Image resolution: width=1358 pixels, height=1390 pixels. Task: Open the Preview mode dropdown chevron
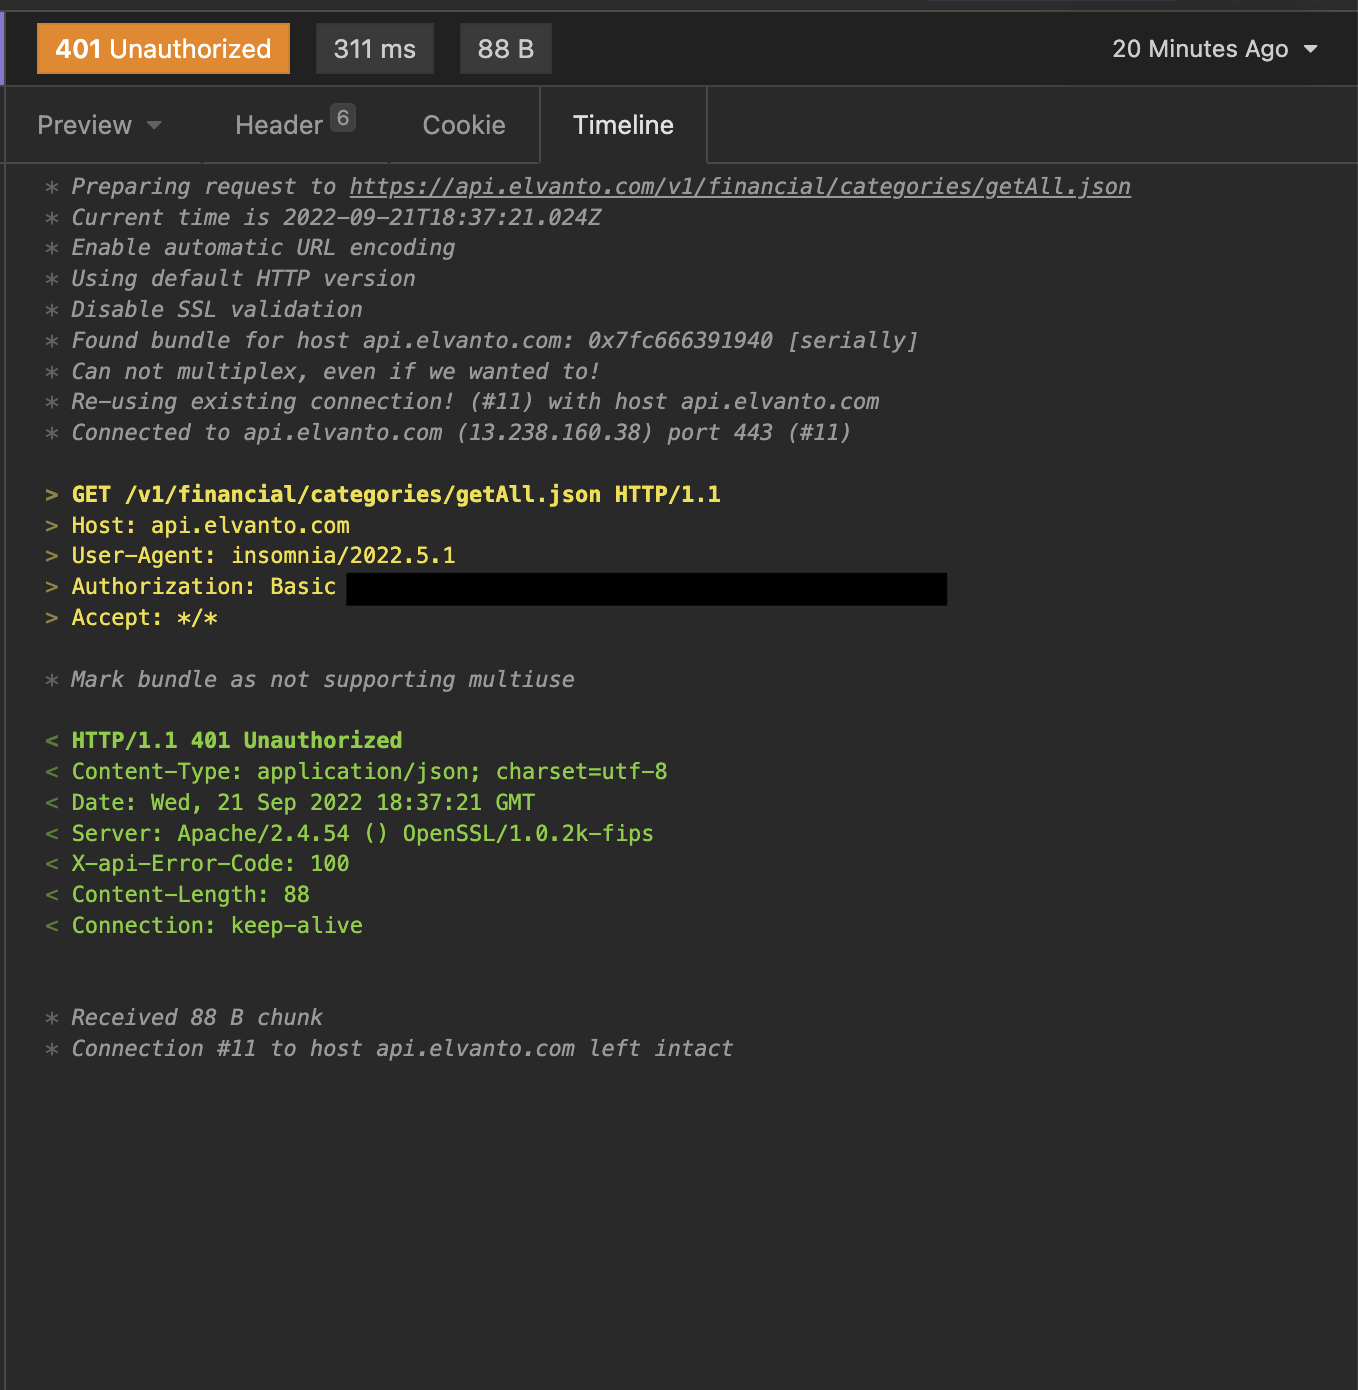click(x=155, y=126)
